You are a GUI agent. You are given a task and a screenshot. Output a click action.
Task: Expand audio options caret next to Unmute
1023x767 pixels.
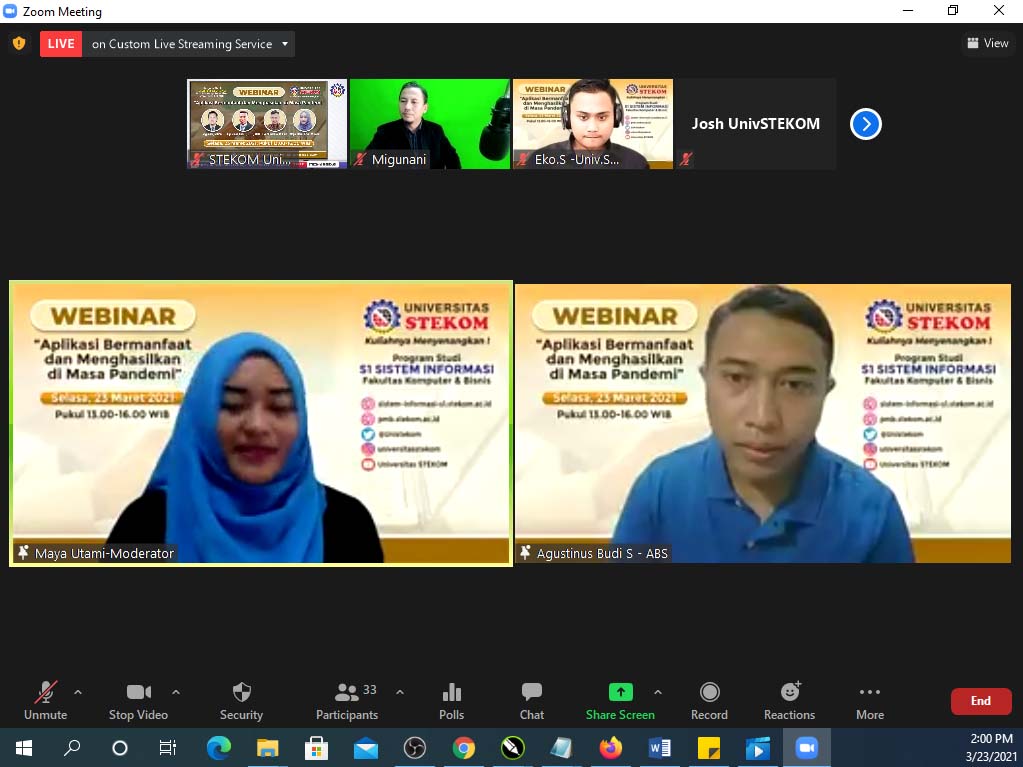(78, 692)
